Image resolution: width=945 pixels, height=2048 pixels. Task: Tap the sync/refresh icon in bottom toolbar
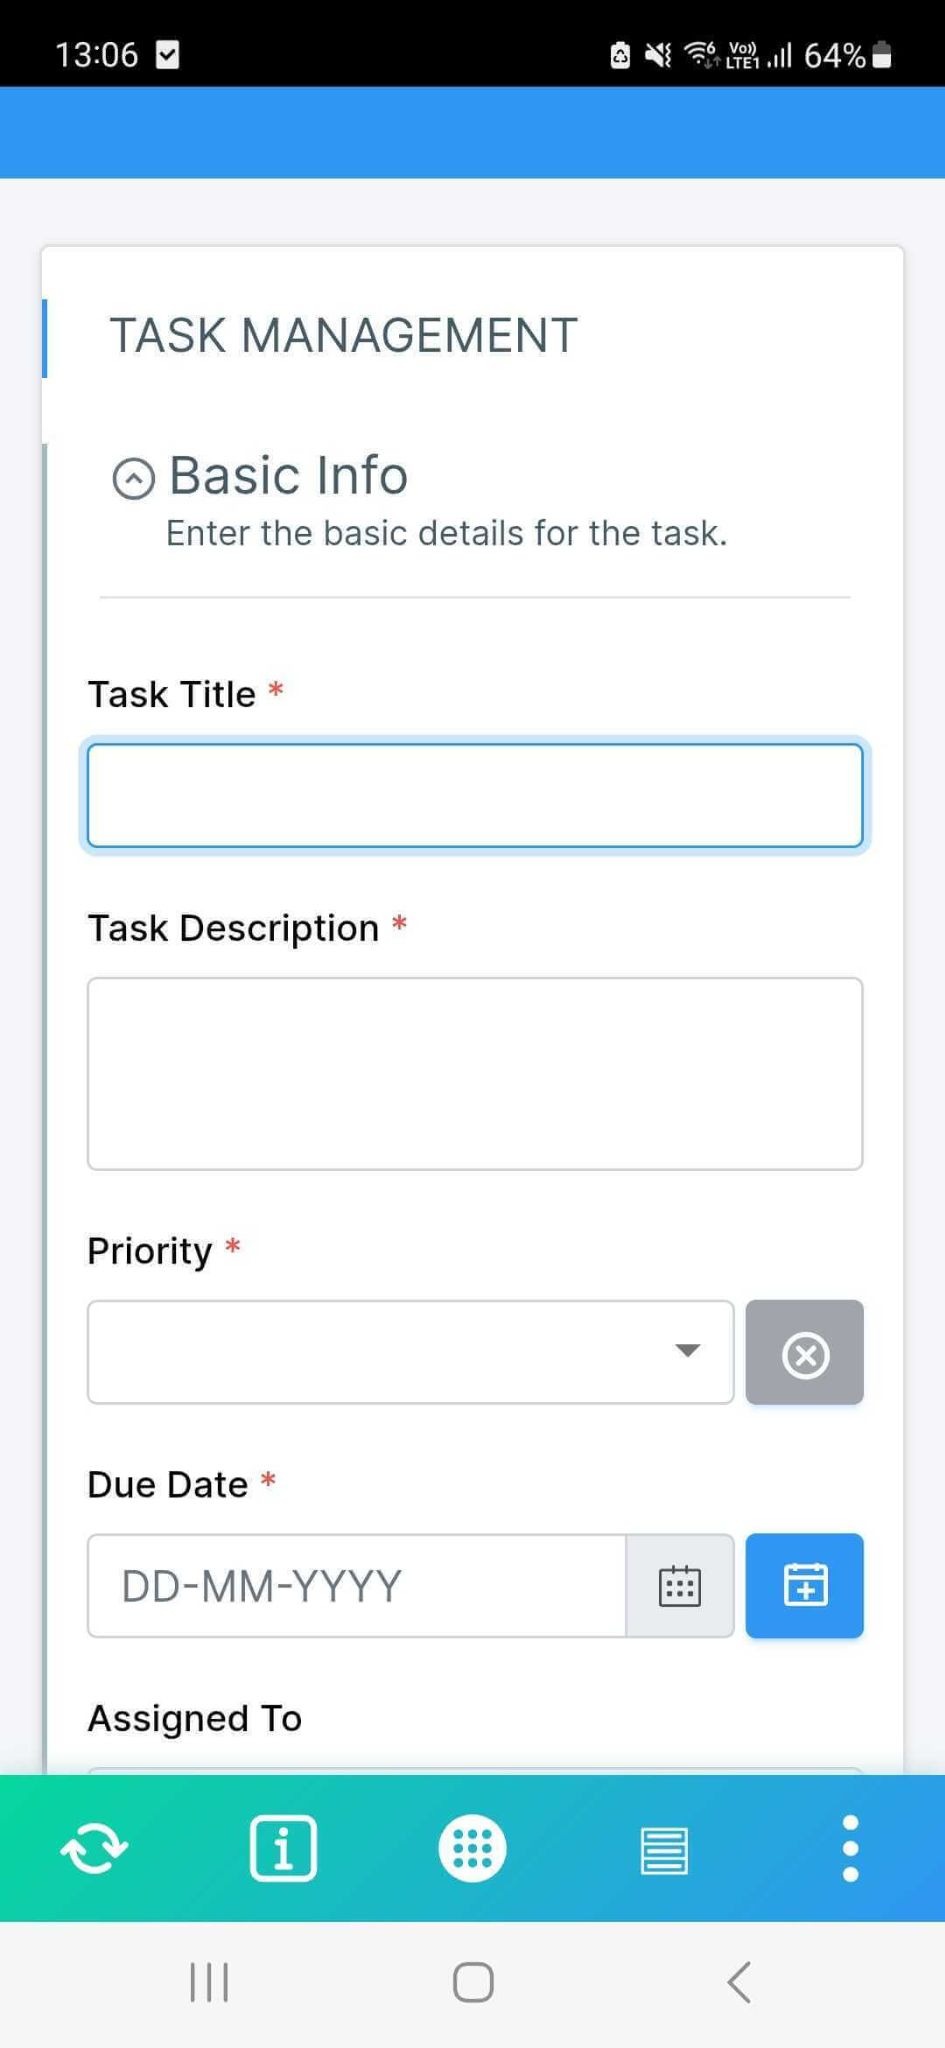point(94,1848)
